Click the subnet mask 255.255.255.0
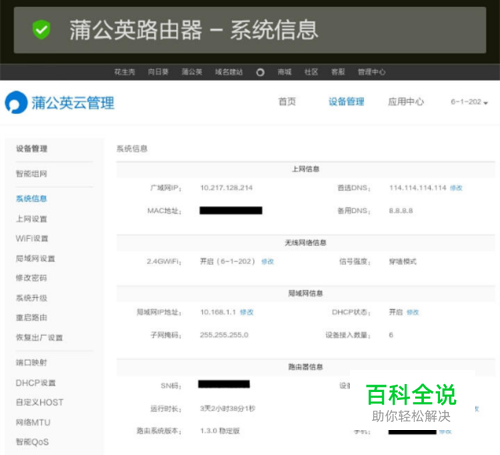Screen dimensions: 500x455 click(224, 335)
